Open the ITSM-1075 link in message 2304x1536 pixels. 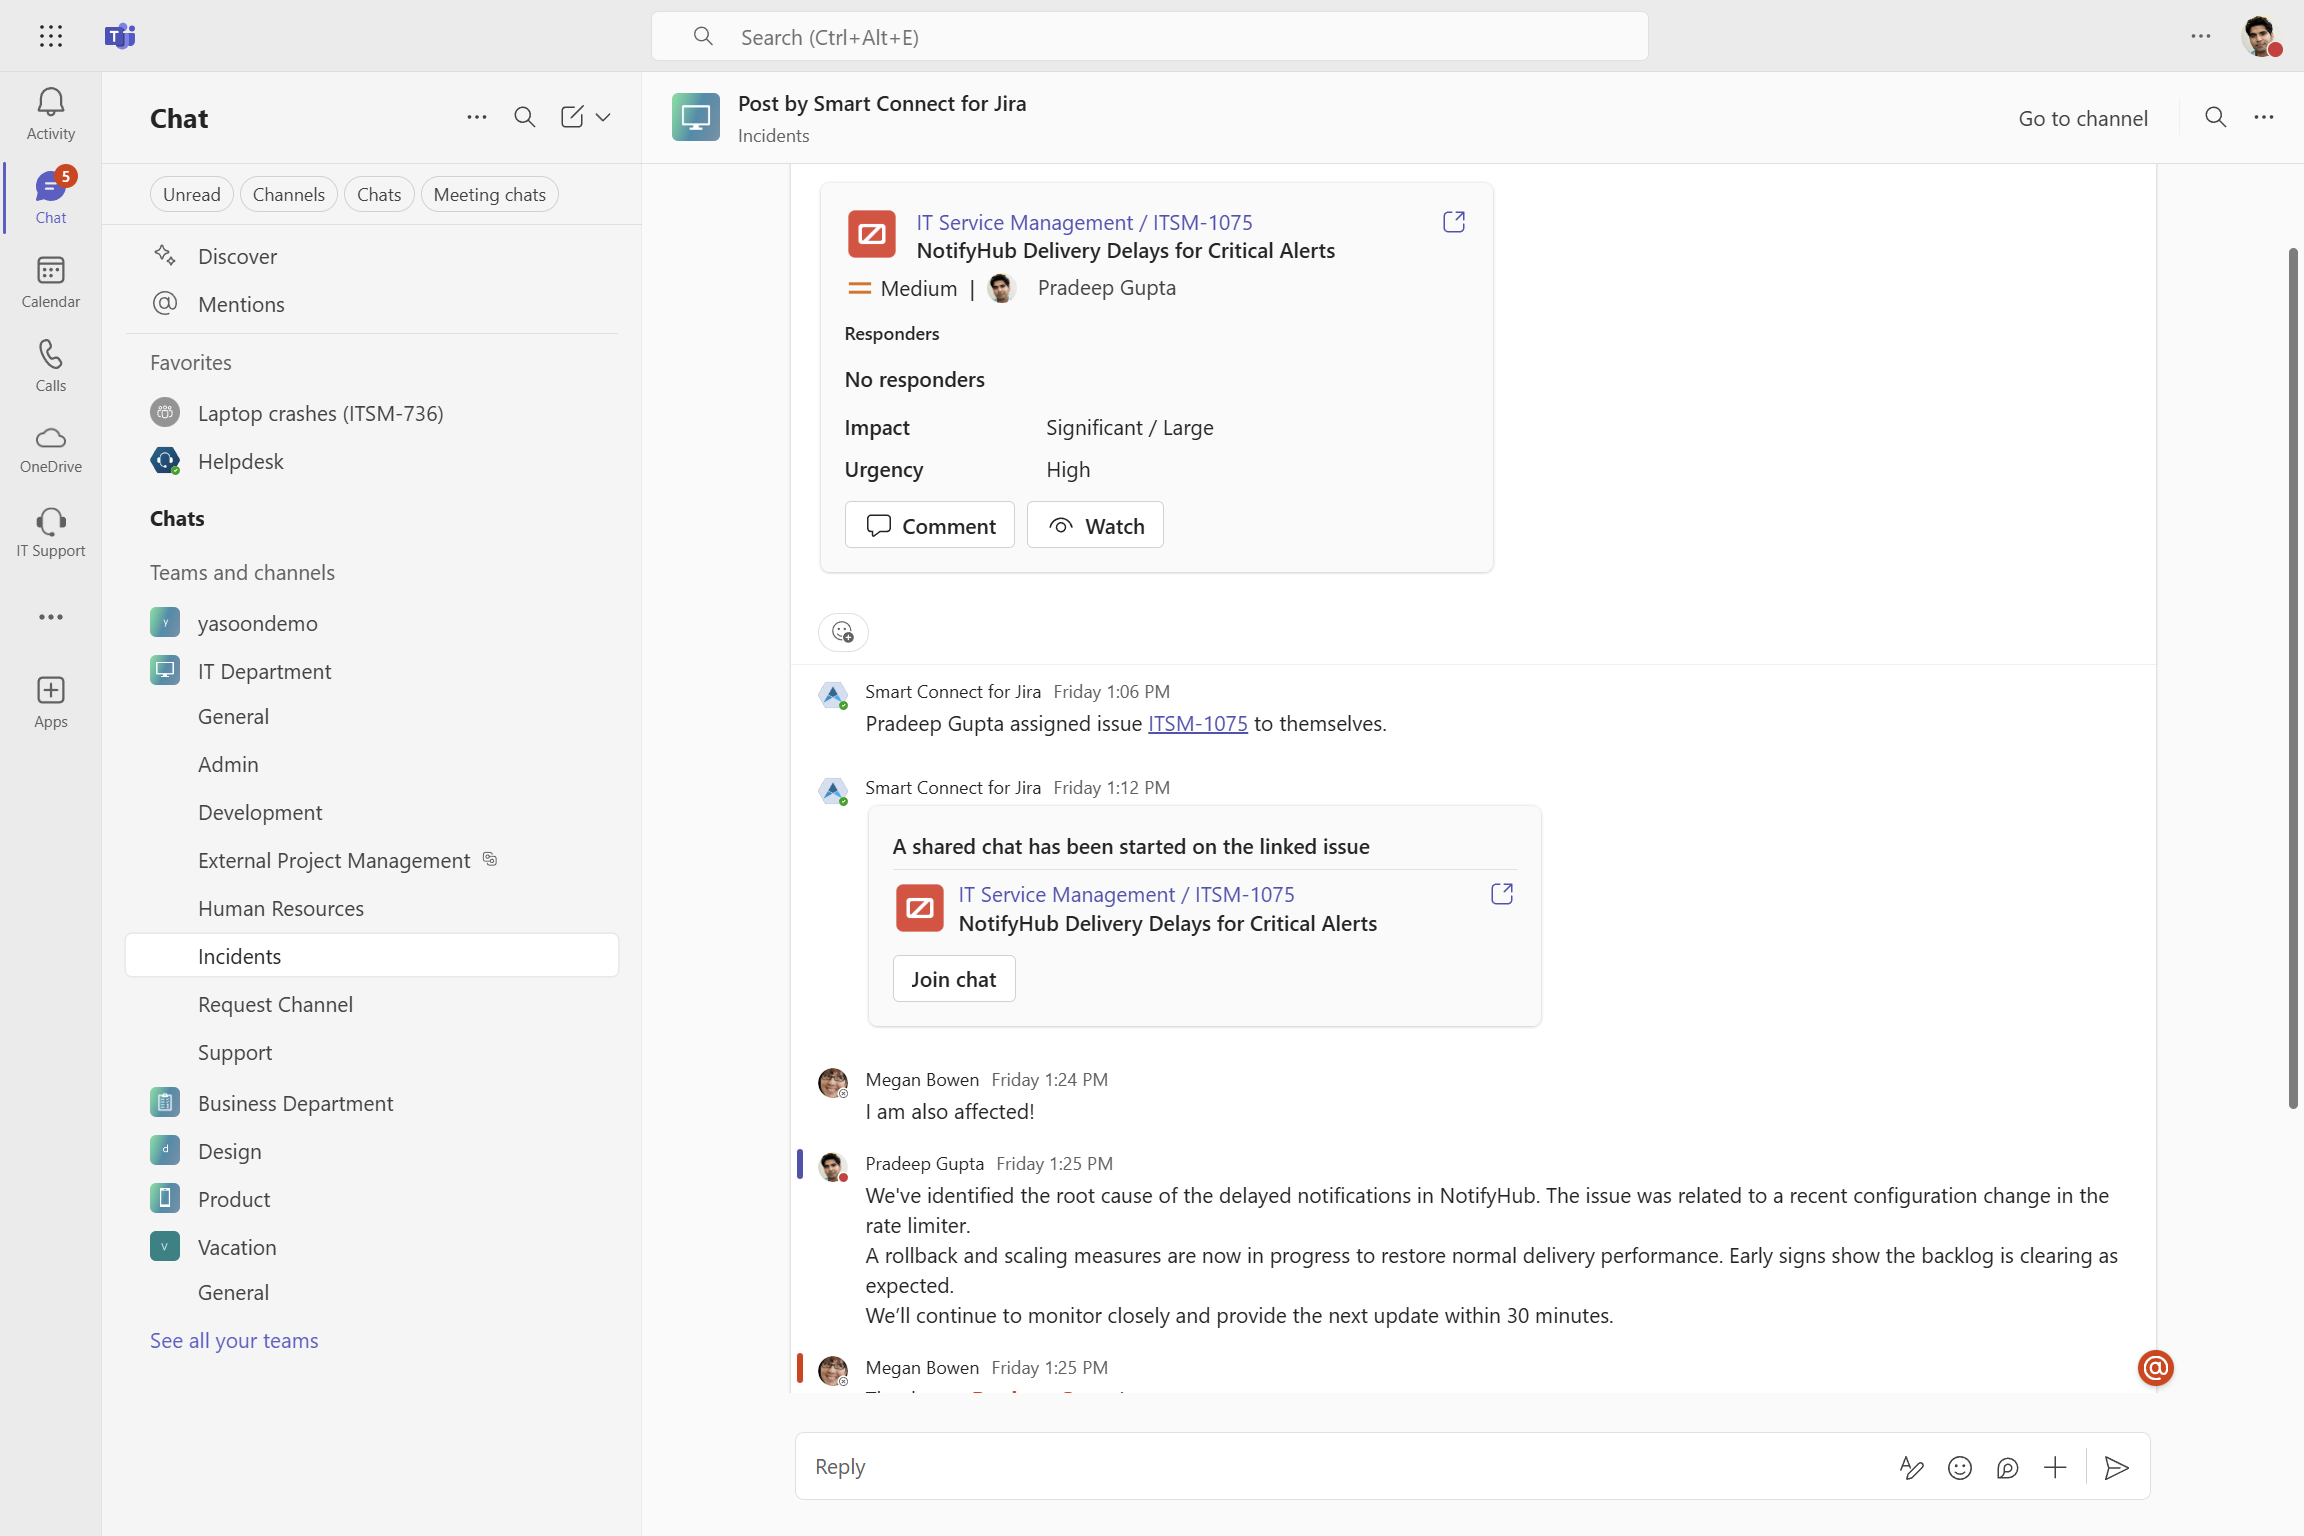[x=1197, y=723]
